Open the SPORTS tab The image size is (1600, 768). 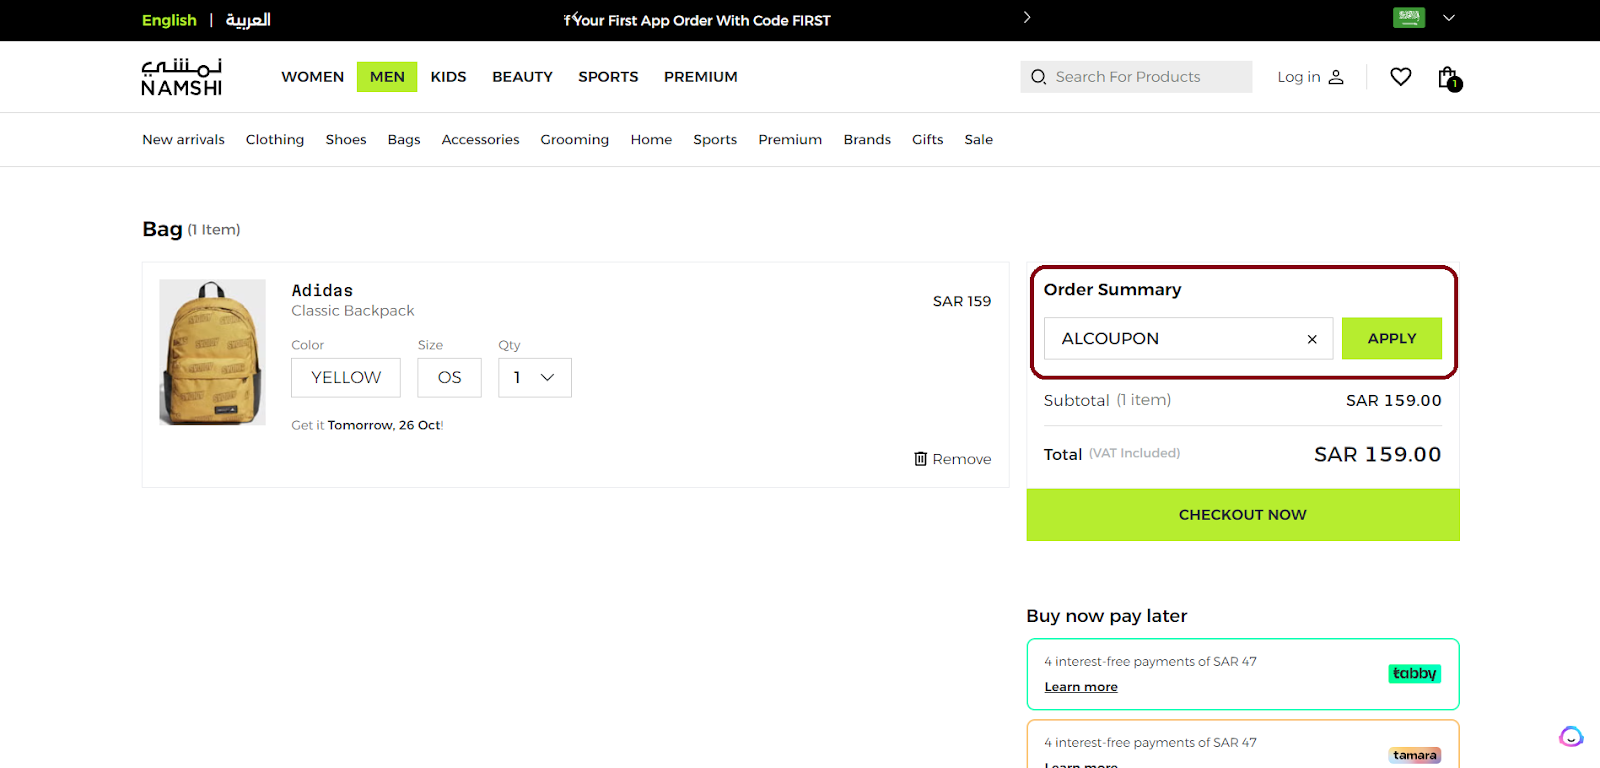click(608, 77)
